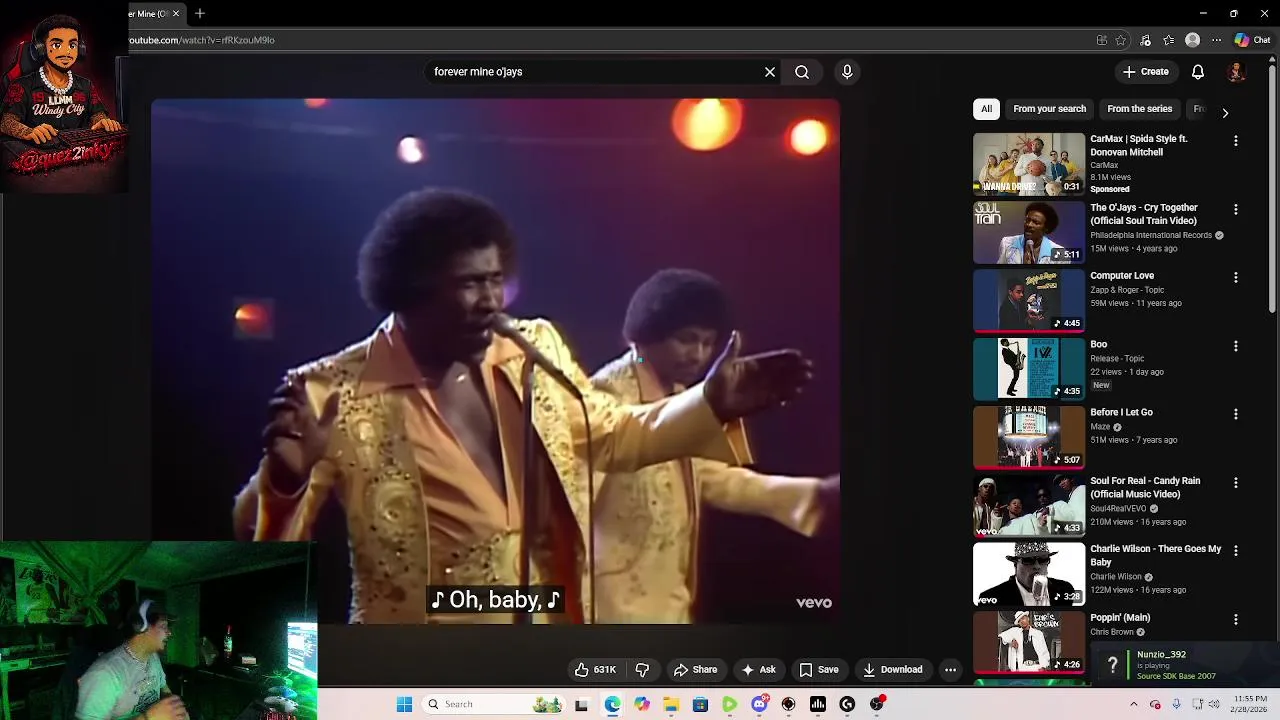Open options for Candy Rain video
Image resolution: width=1280 pixels, height=720 pixels.
tap(1236, 483)
